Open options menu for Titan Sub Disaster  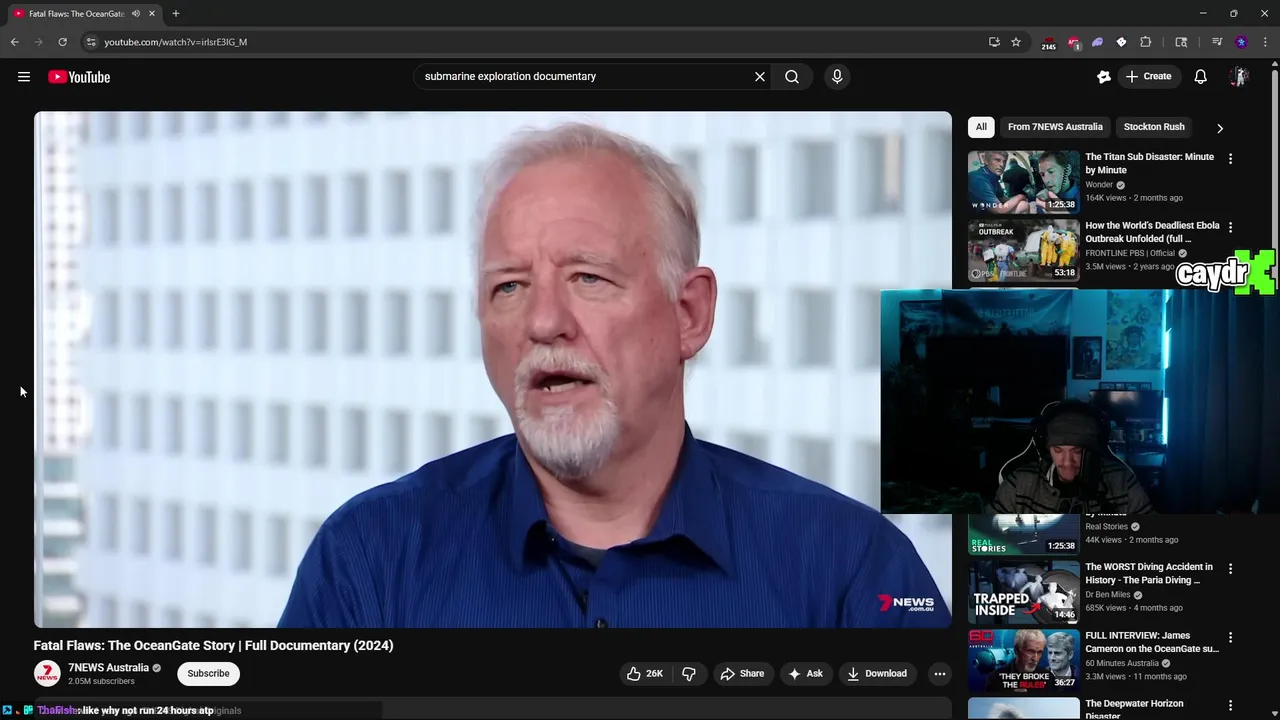tap(1230, 159)
